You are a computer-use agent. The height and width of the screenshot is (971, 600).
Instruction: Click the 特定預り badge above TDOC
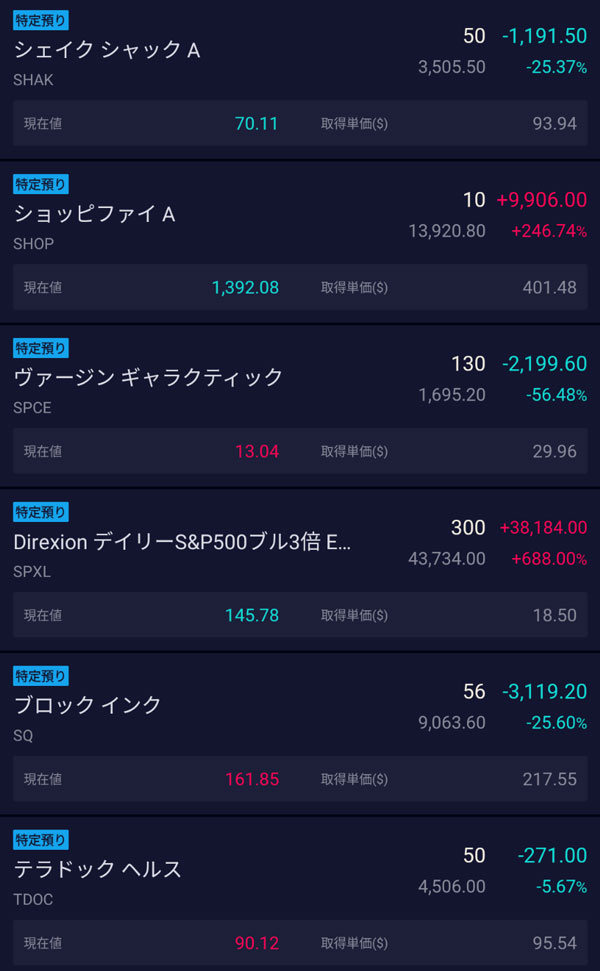[x=41, y=840]
